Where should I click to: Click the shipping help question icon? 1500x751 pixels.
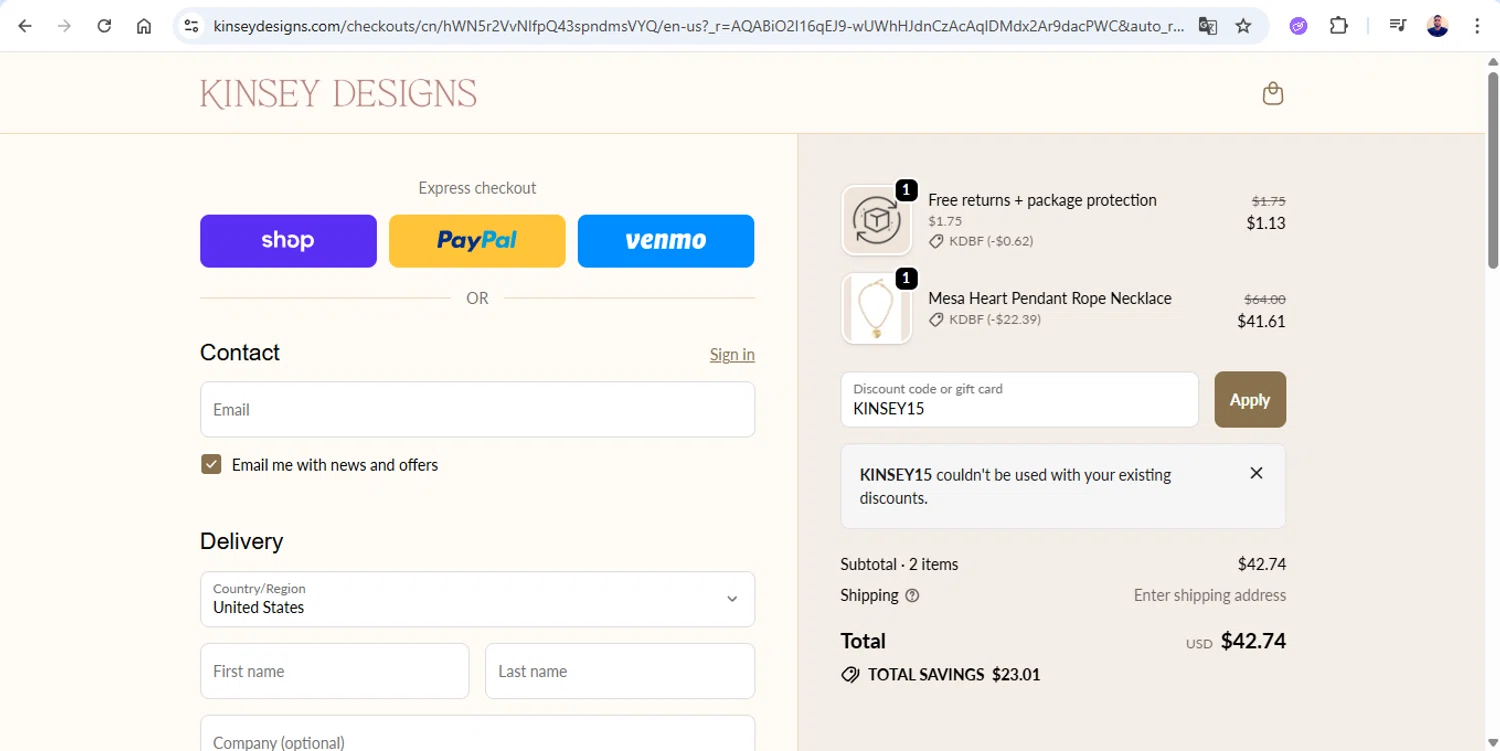(912, 595)
